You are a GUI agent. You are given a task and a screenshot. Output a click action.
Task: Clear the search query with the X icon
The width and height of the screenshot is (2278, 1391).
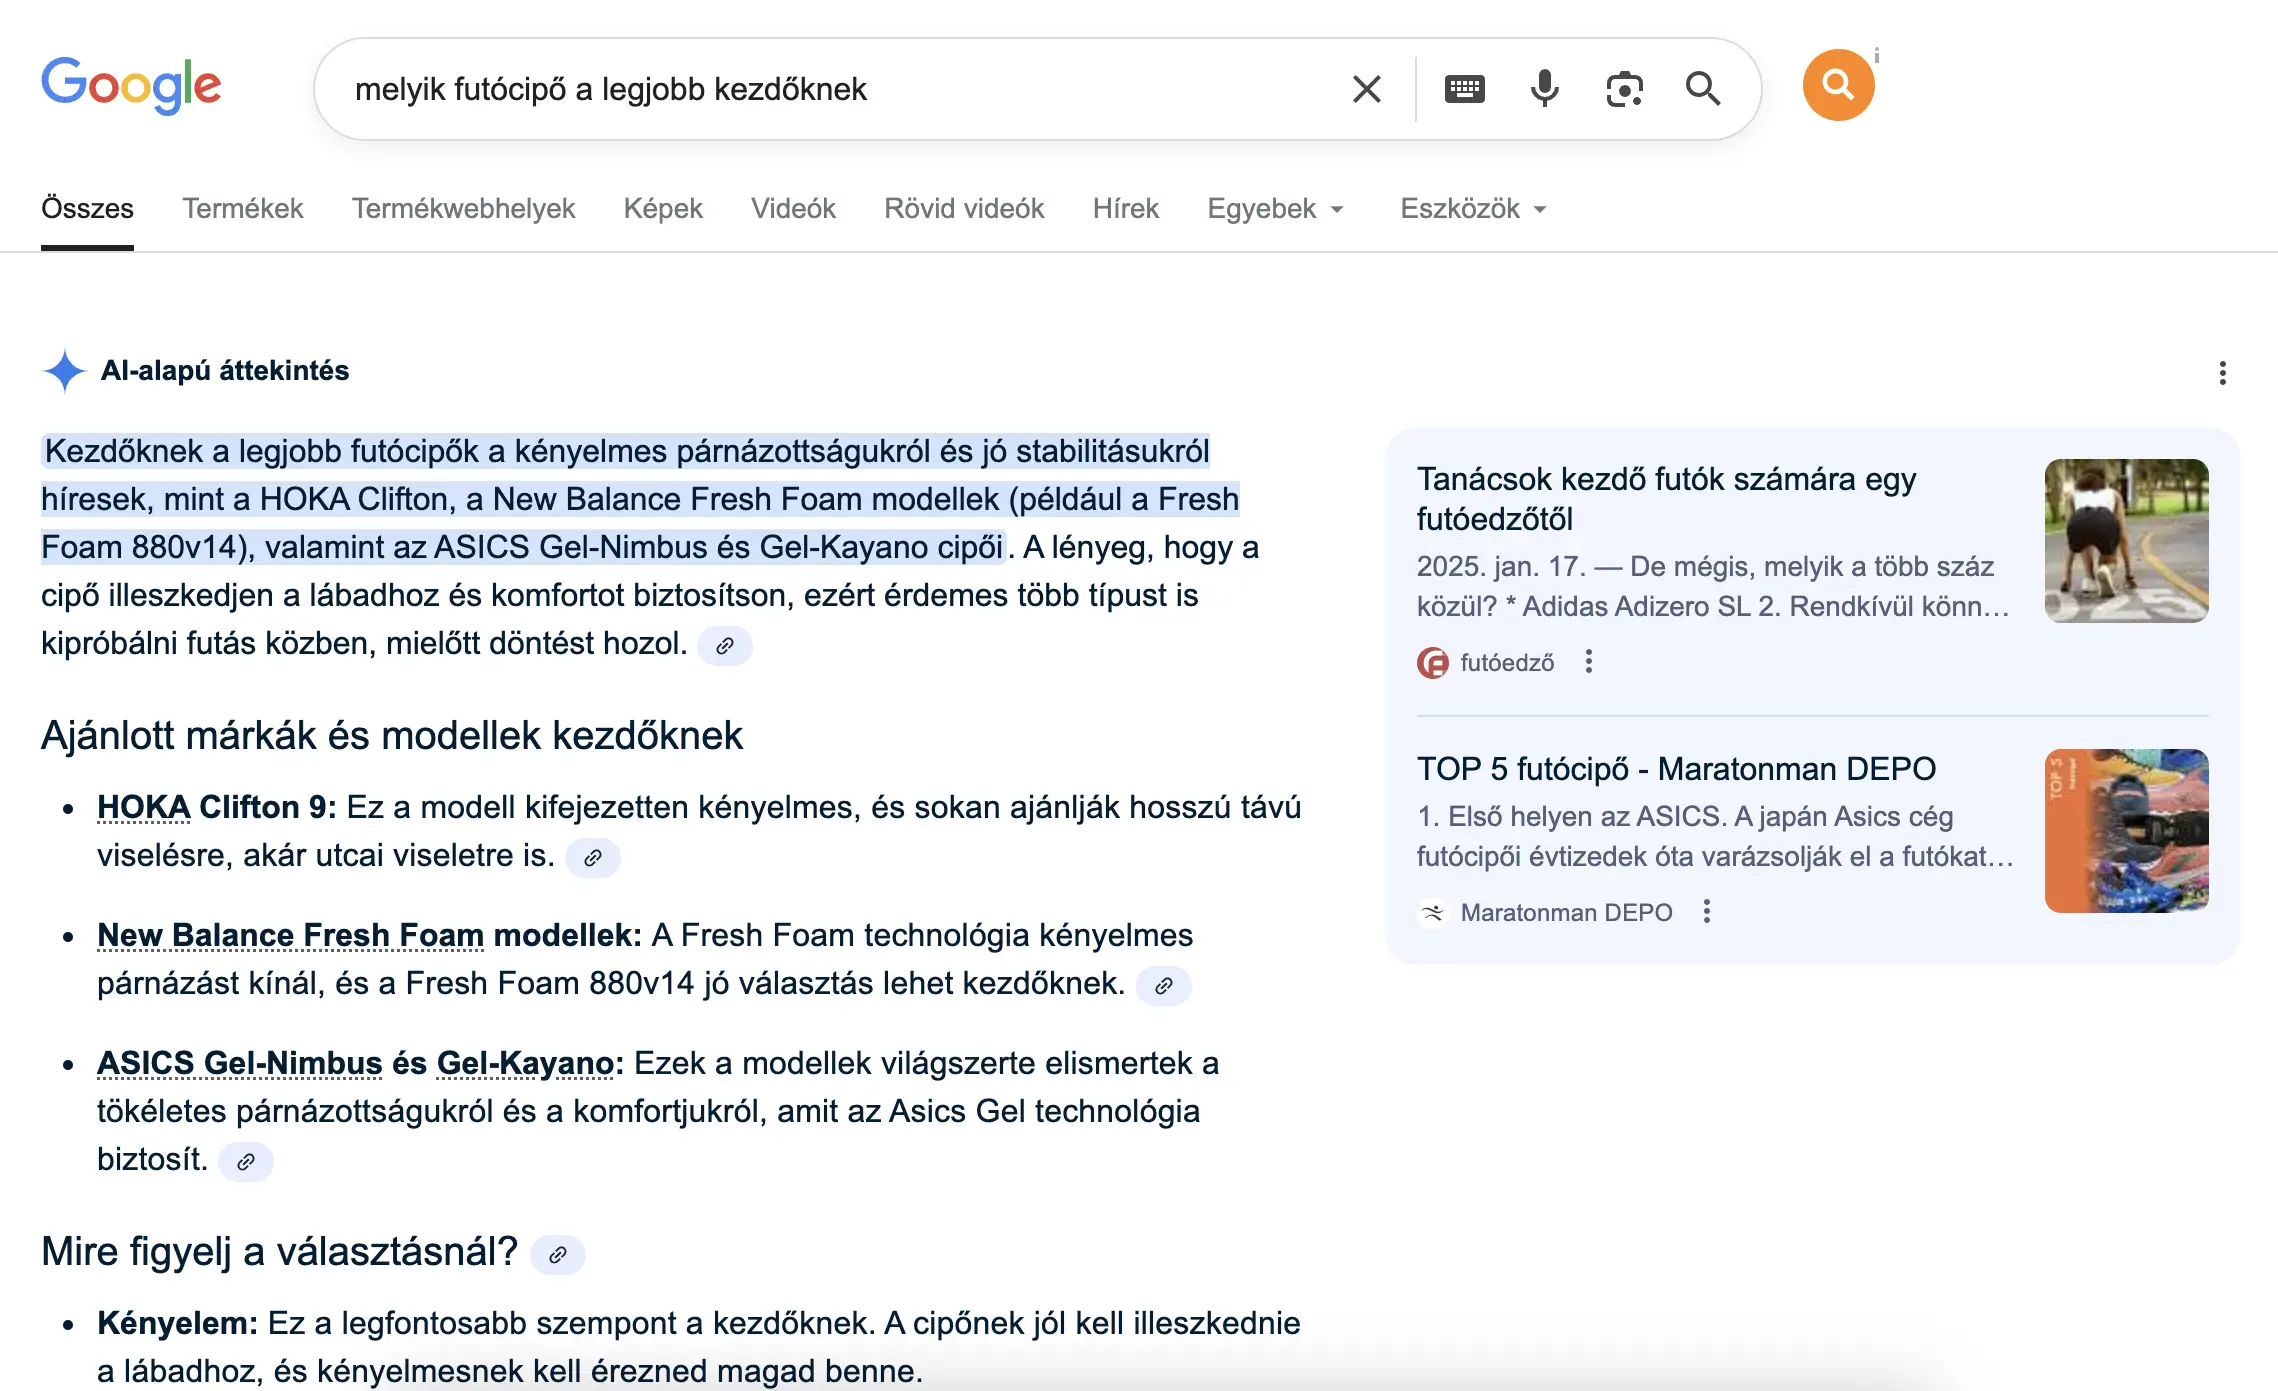pyautogui.click(x=1366, y=89)
